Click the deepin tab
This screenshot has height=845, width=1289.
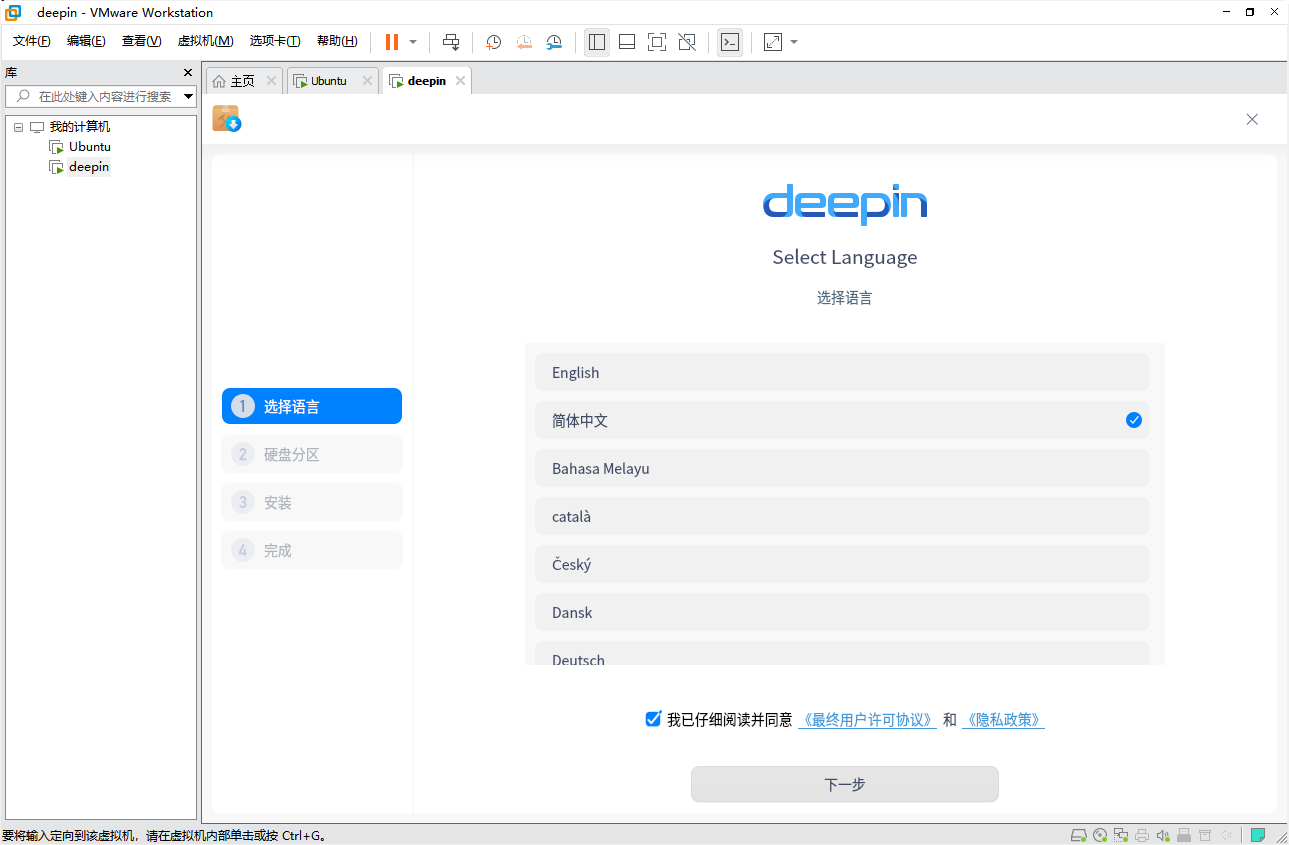pyautogui.click(x=427, y=81)
